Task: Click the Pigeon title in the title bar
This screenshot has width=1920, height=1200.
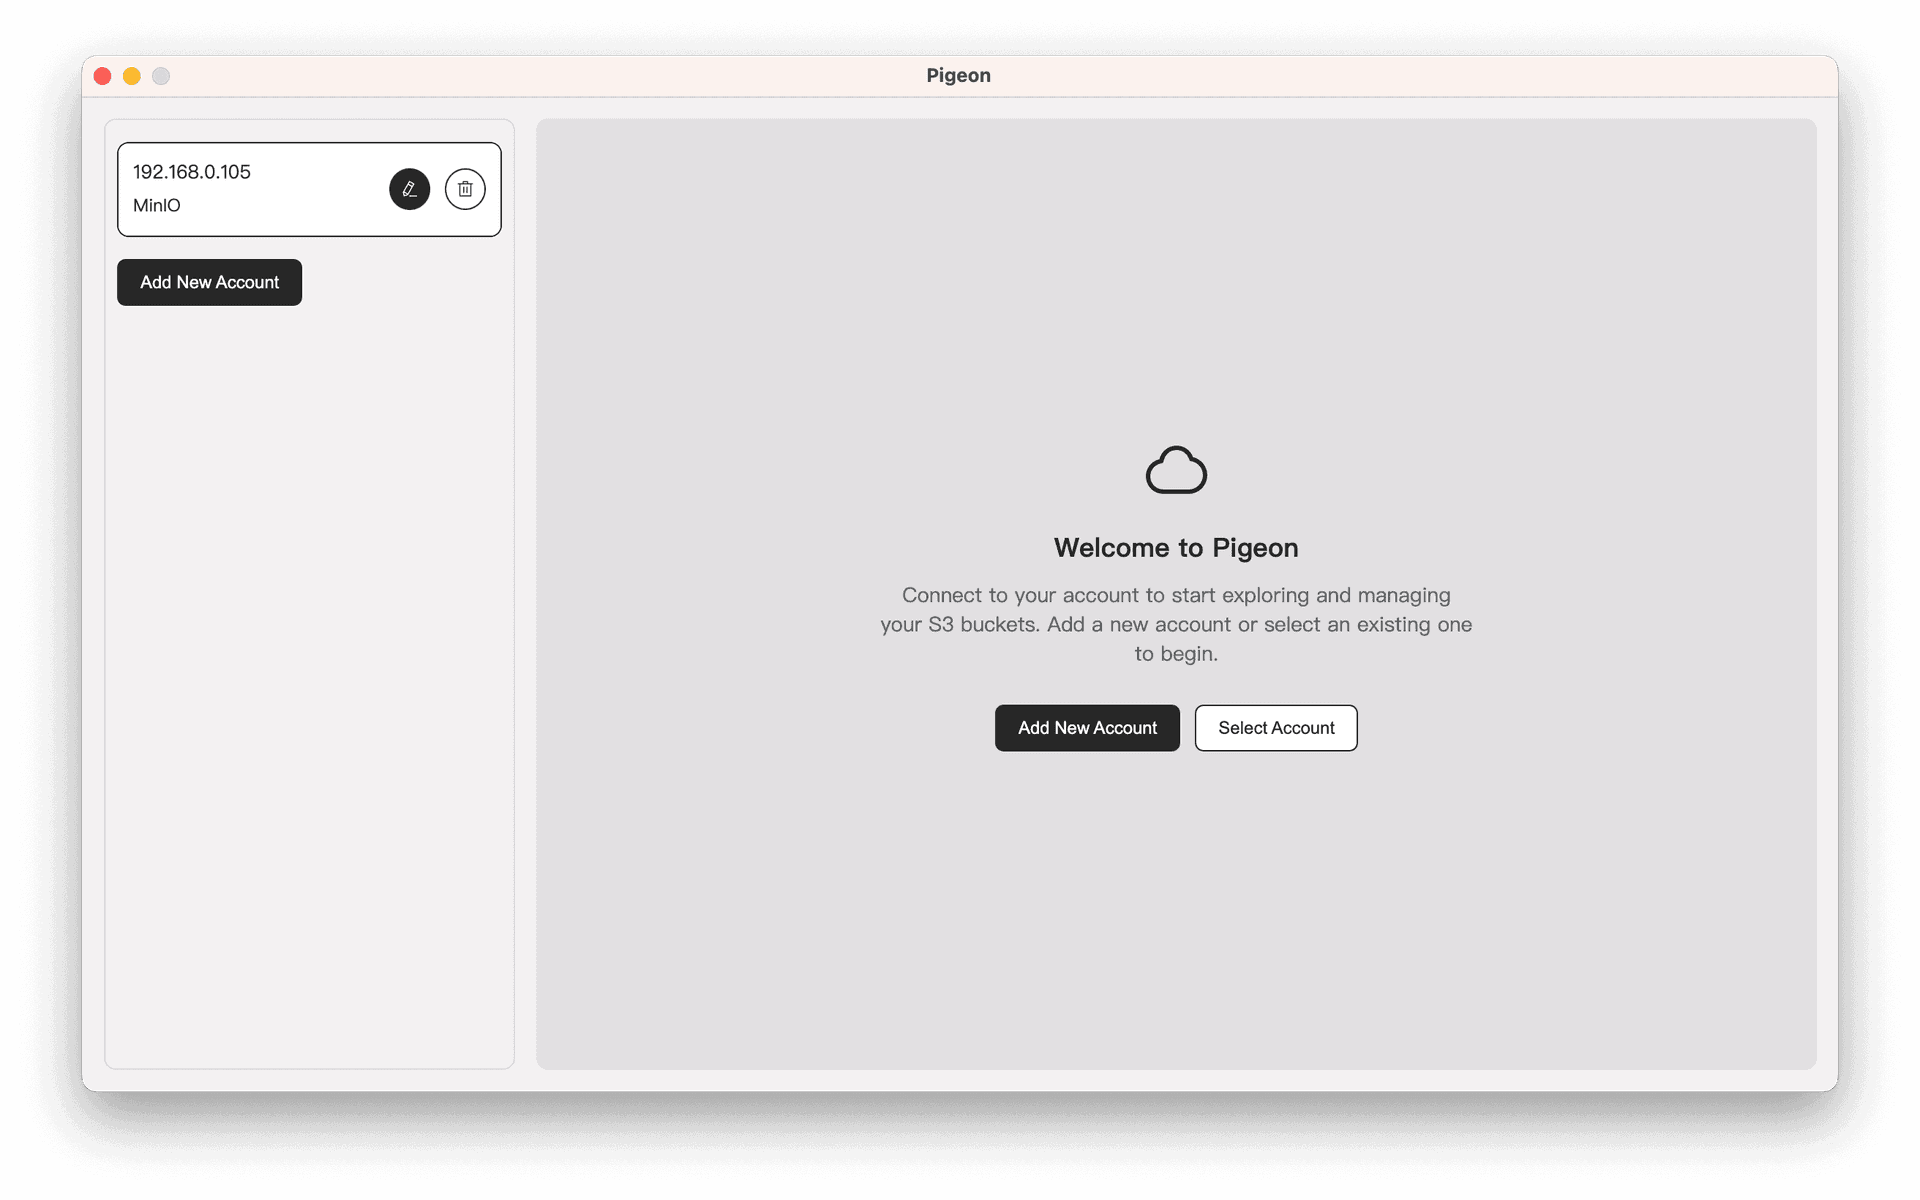Action: [x=958, y=76]
